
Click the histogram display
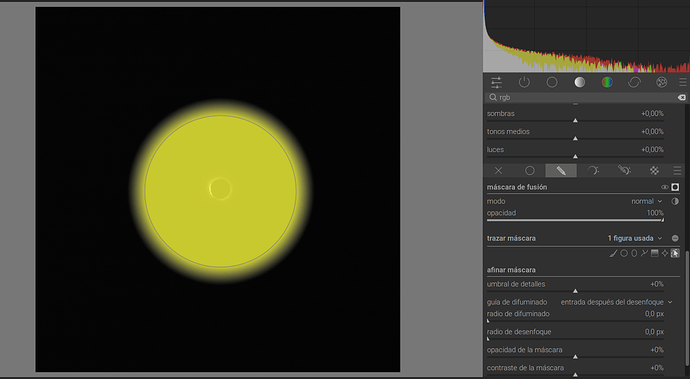tap(587, 36)
